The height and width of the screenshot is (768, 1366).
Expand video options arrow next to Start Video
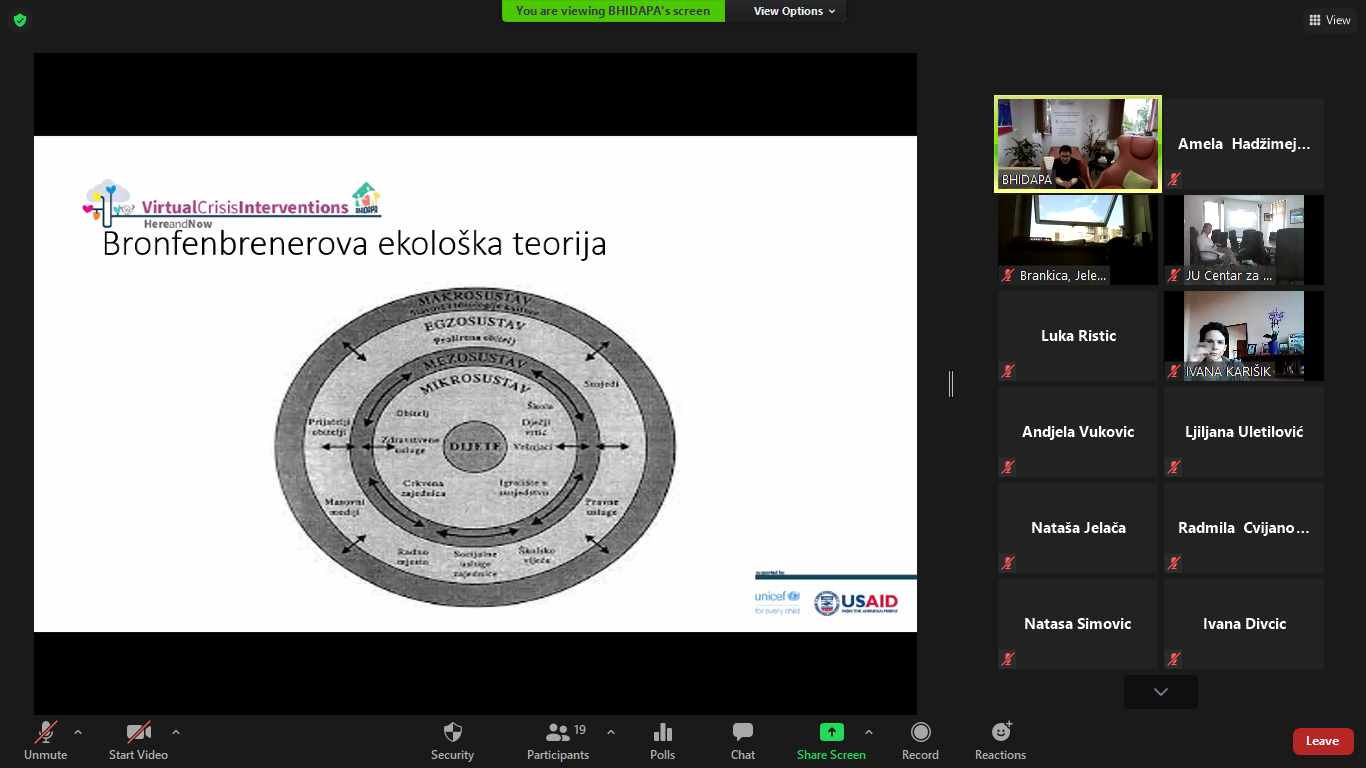(176, 732)
